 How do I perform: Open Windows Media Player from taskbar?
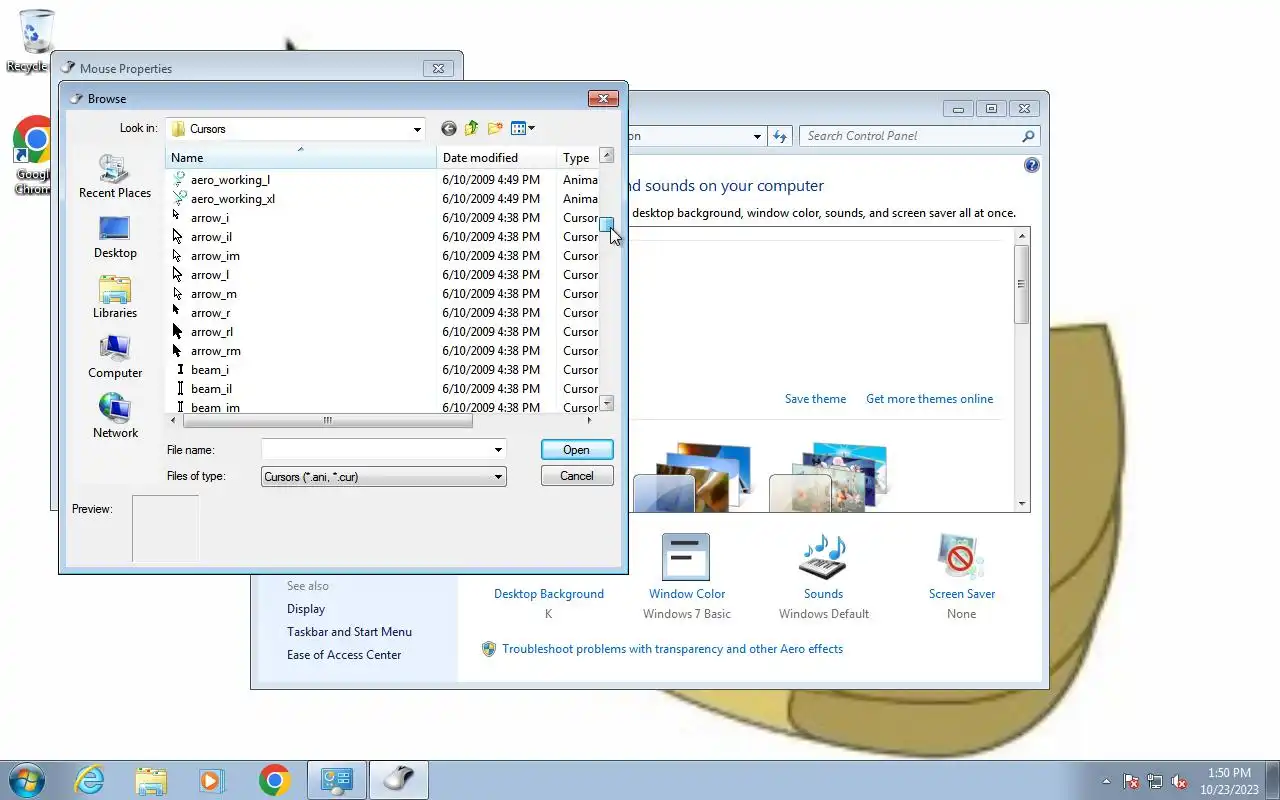point(212,780)
